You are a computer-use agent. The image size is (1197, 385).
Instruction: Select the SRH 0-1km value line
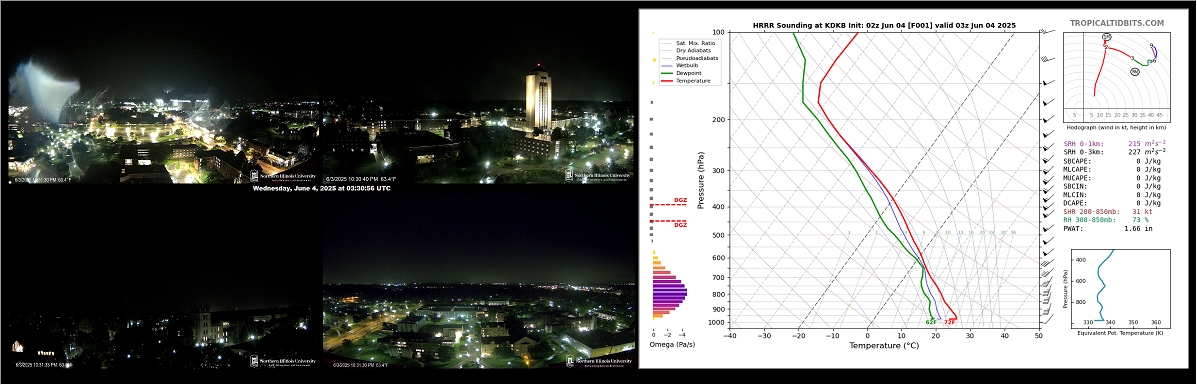click(1114, 143)
